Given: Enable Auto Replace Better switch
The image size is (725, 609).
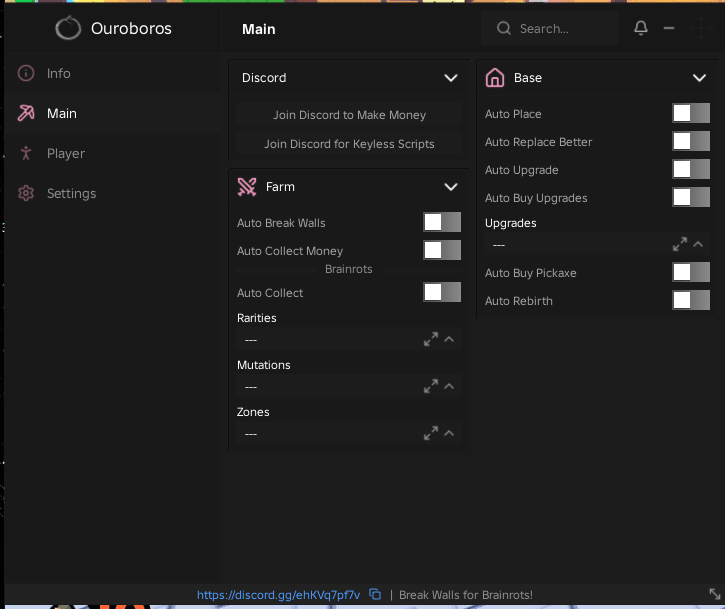Looking at the screenshot, I should [691, 141].
